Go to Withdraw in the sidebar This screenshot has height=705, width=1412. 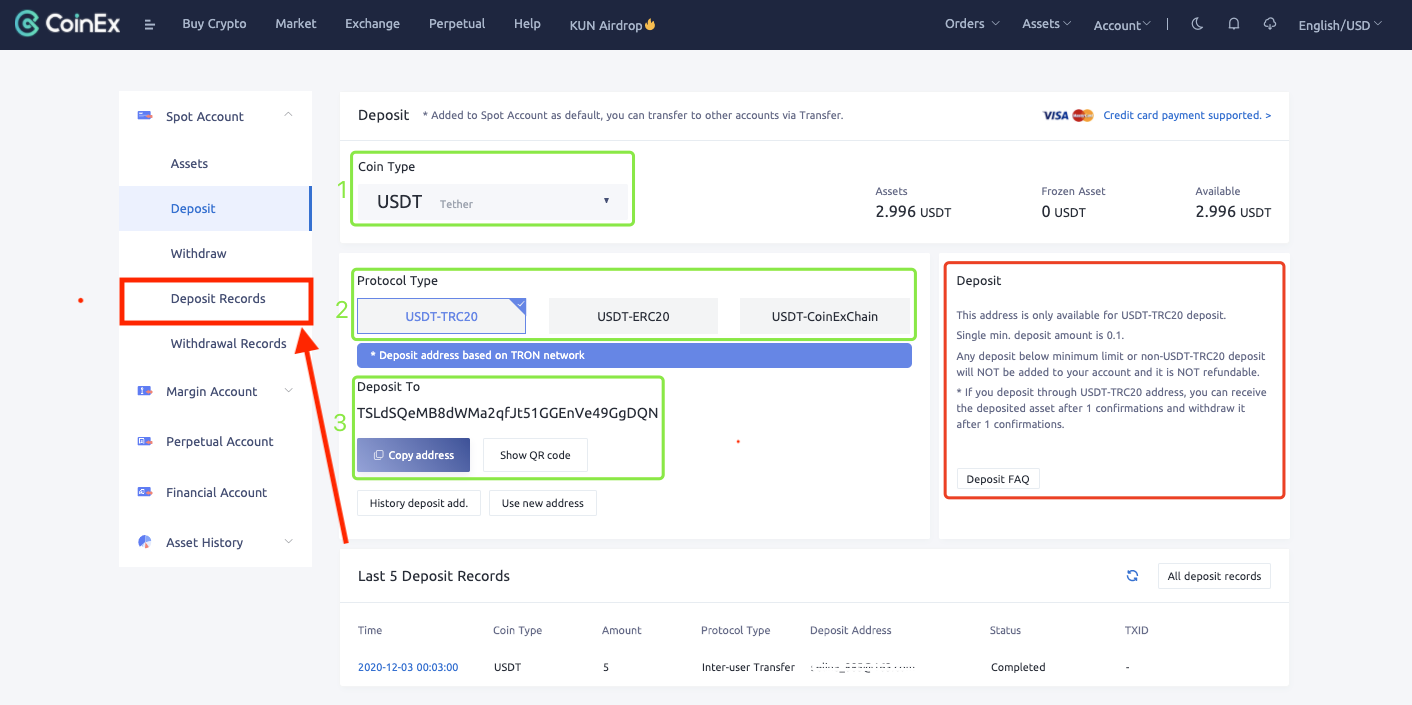pos(198,253)
